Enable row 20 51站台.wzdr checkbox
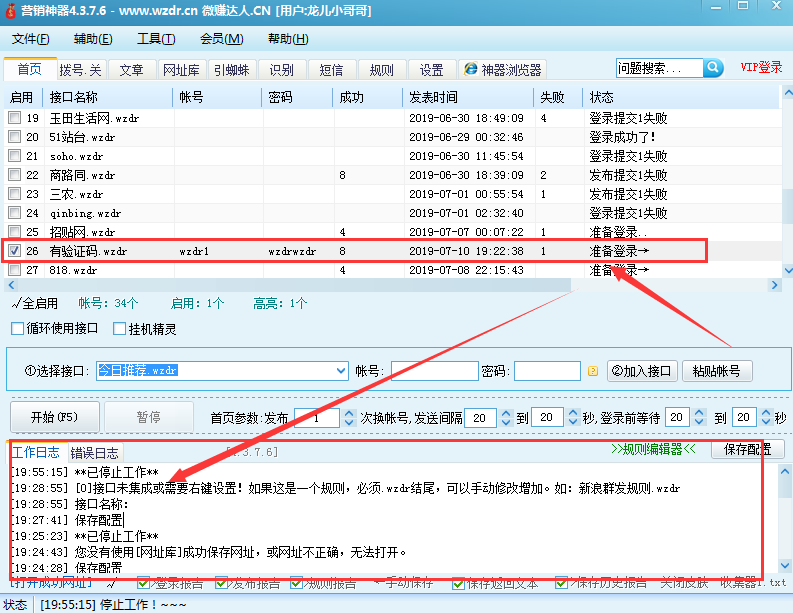793x613 pixels. (x=15, y=137)
